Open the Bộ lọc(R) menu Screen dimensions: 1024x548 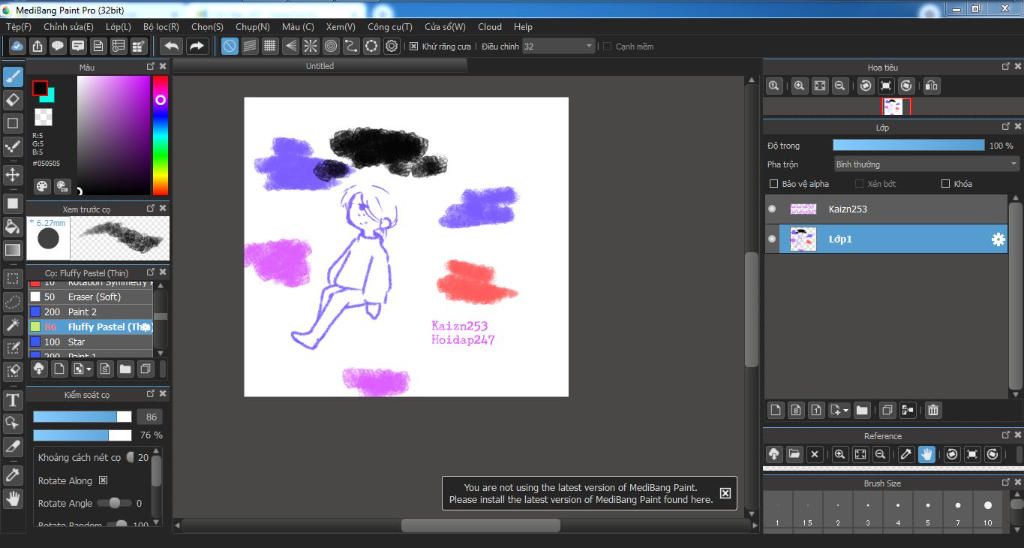click(x=161, y=27)
